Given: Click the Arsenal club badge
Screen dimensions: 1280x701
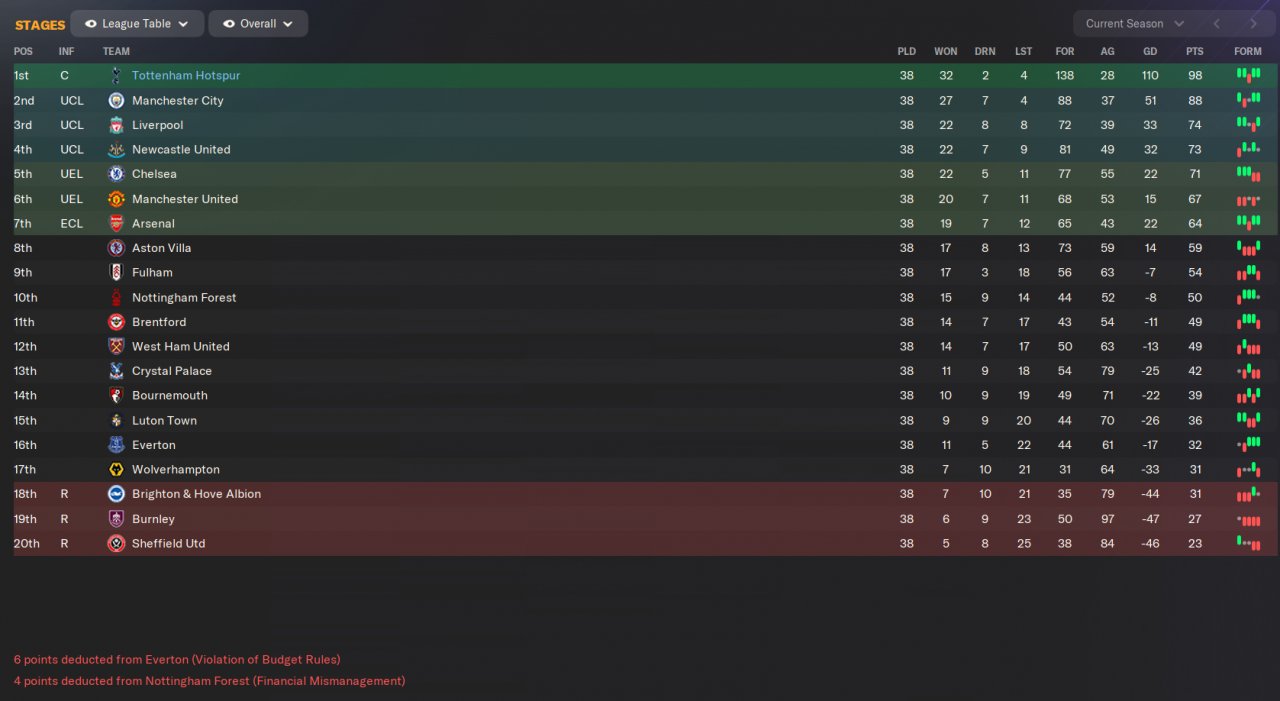Looking at the screenshot, I should tap(116, 223).
